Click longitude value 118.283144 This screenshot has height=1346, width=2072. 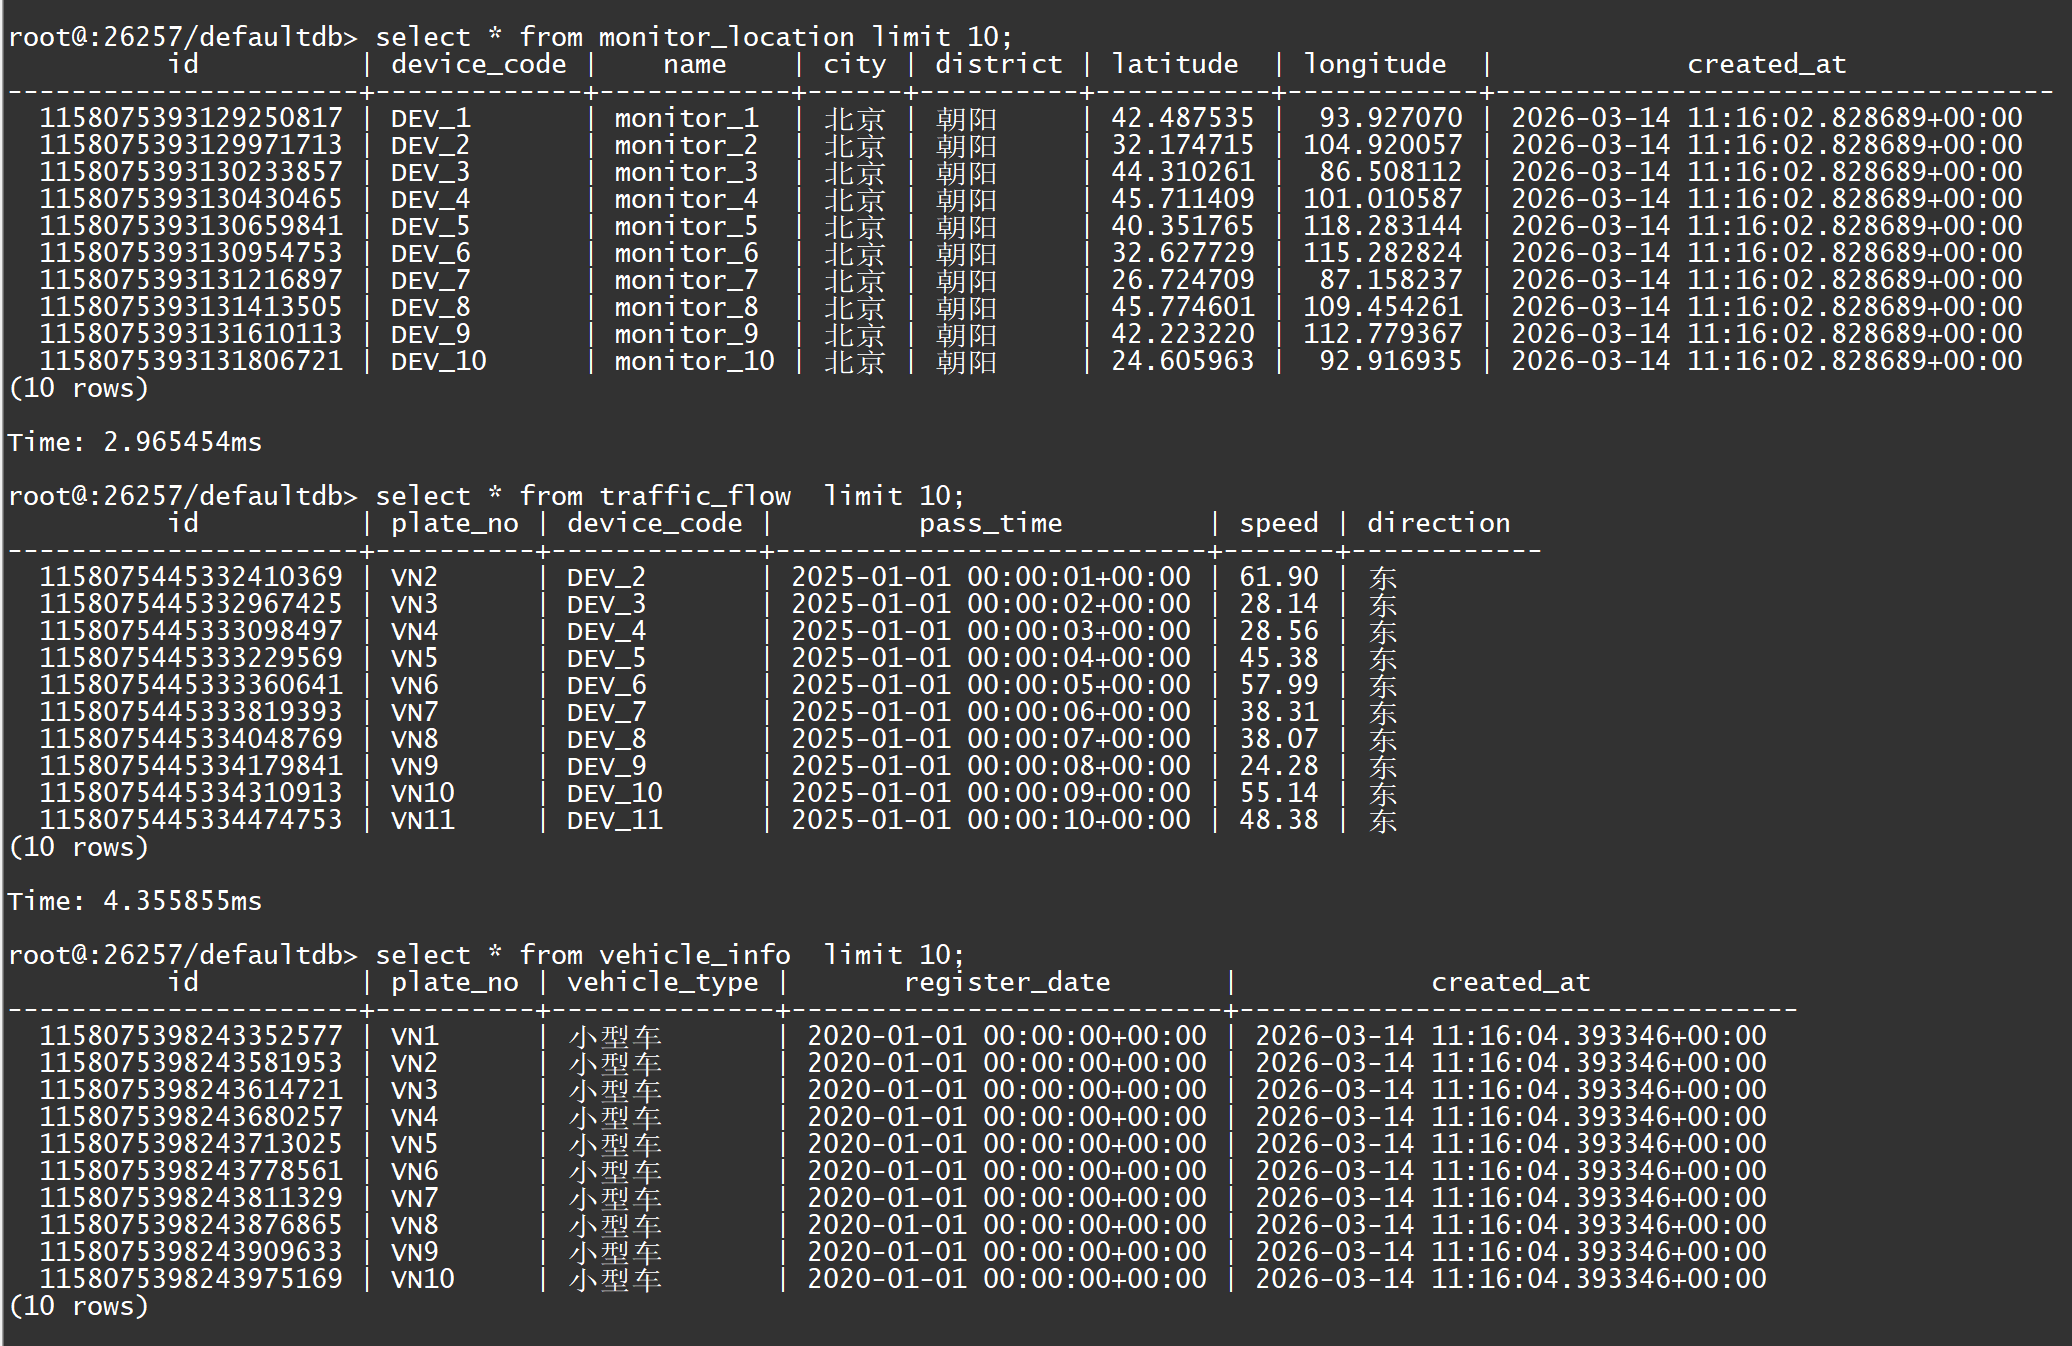pyautogui.click(x=1382, y=227)
